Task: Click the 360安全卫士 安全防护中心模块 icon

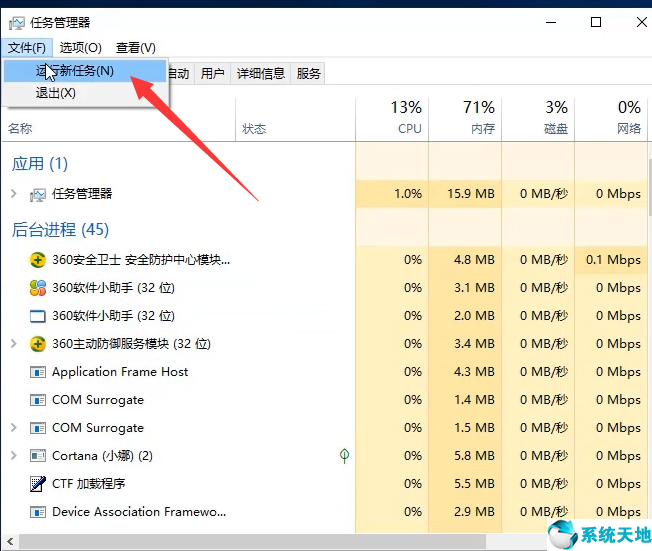Action: click(x=38, y=260)
